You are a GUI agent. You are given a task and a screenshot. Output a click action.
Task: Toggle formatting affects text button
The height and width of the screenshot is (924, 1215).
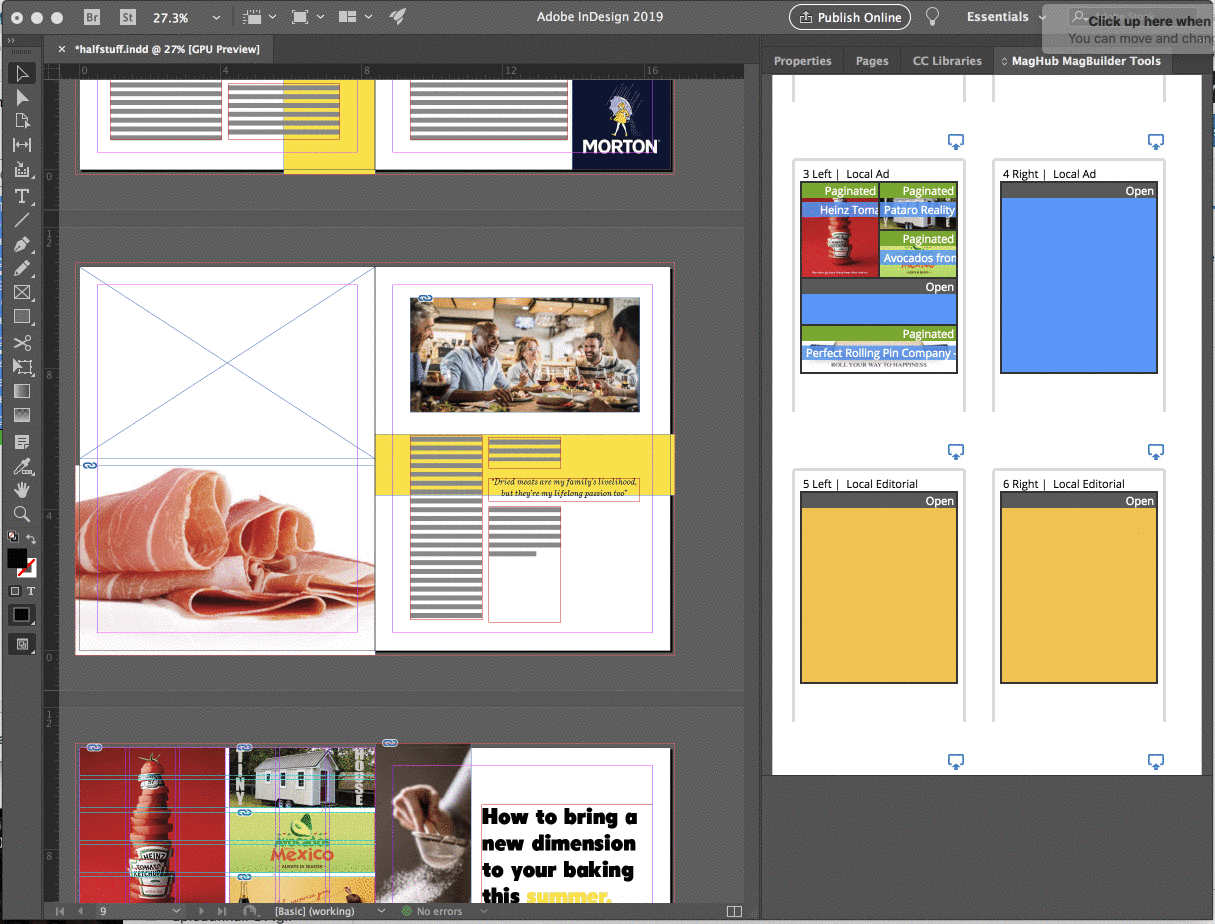(x=31, y=591)
